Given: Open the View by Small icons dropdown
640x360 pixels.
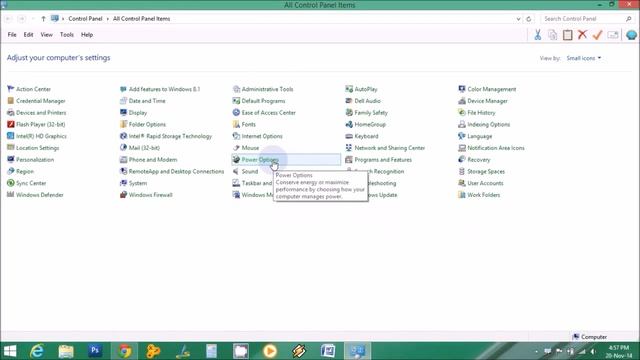Looking at the screenshot, I should click(584, 58).
